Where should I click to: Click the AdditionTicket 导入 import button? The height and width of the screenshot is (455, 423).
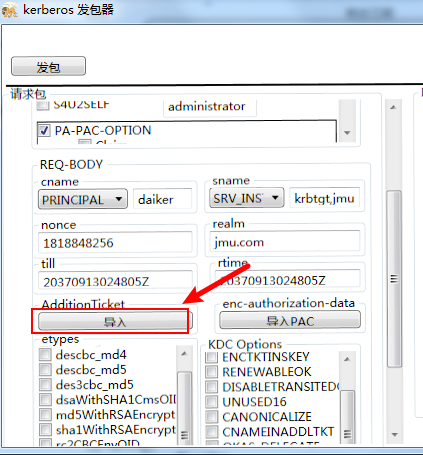point(114,321)
